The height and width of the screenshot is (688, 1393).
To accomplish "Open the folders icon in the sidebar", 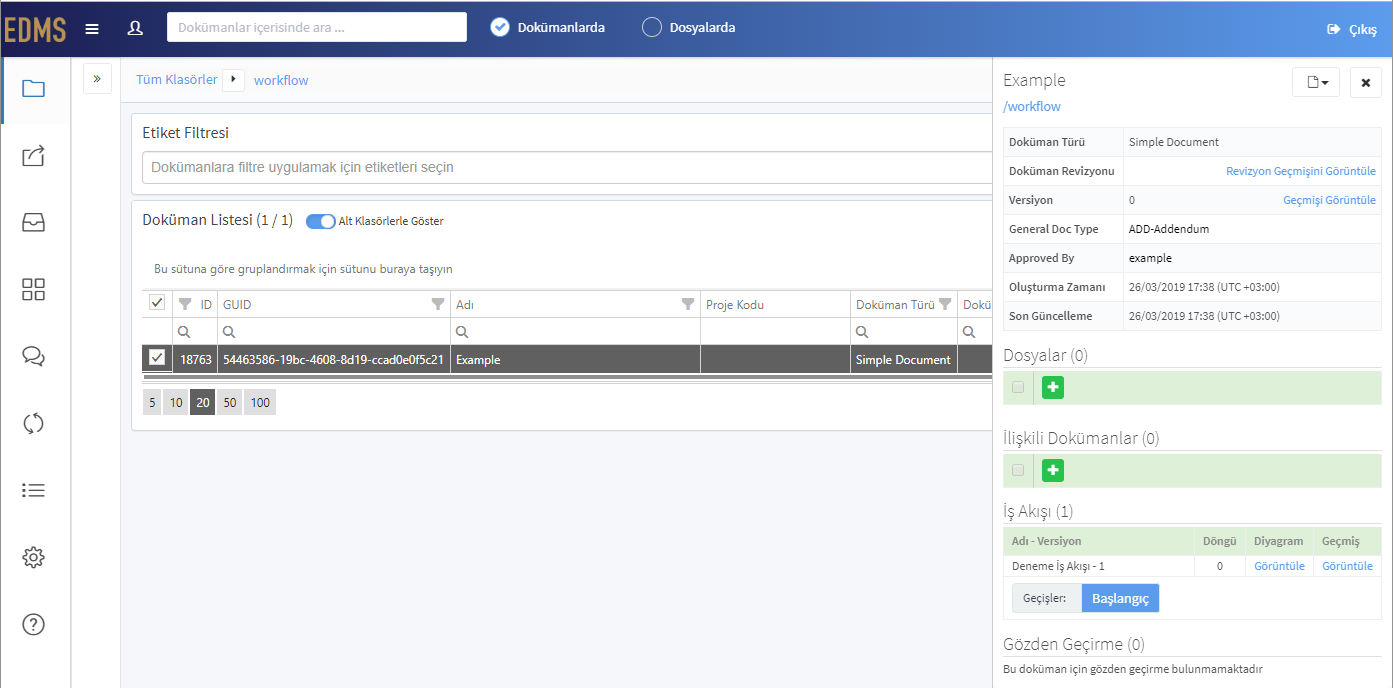I will [x=33, y=89].
